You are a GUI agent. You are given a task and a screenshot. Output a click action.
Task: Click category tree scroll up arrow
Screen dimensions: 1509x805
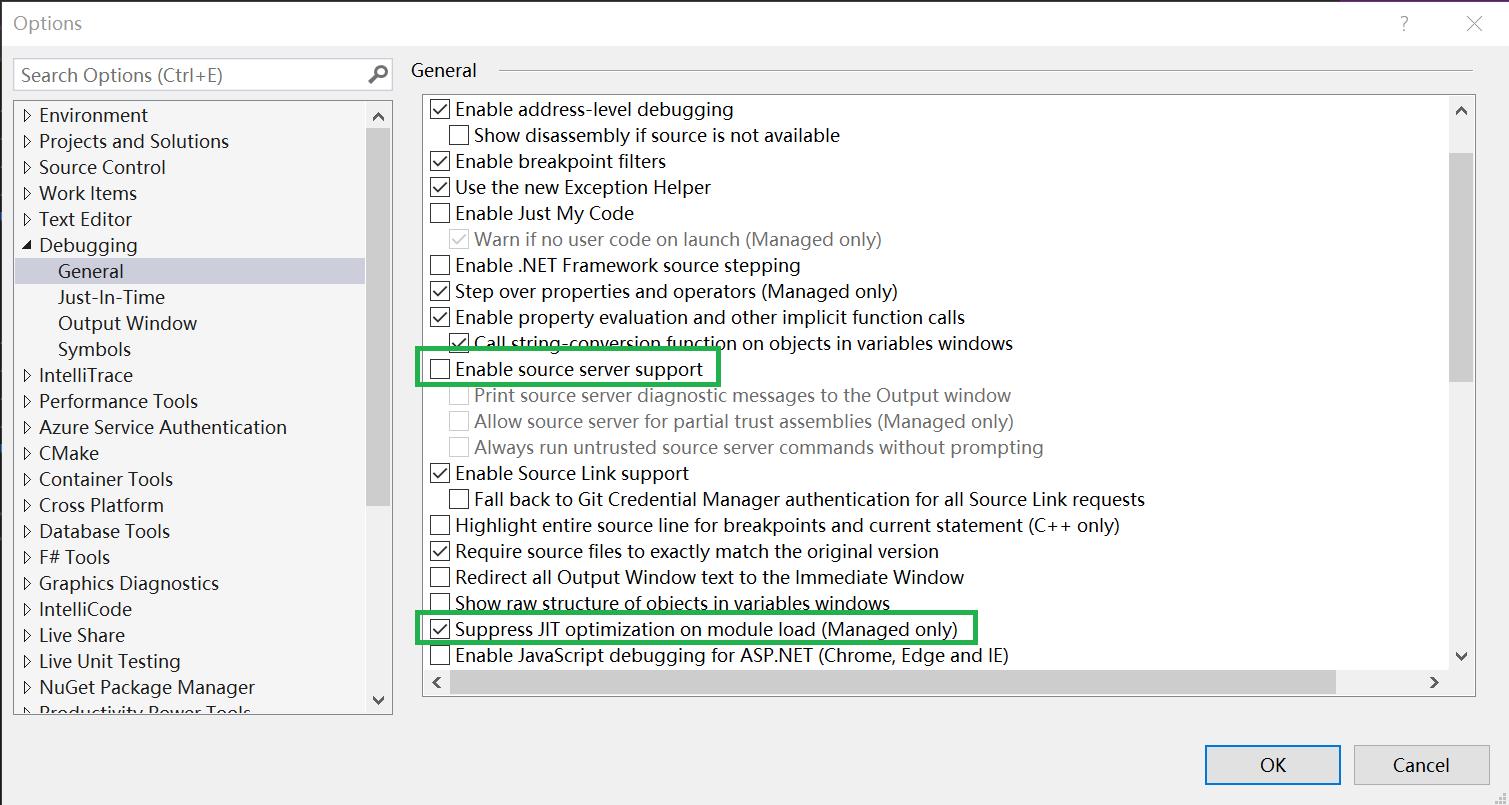(x=378, y=116)
